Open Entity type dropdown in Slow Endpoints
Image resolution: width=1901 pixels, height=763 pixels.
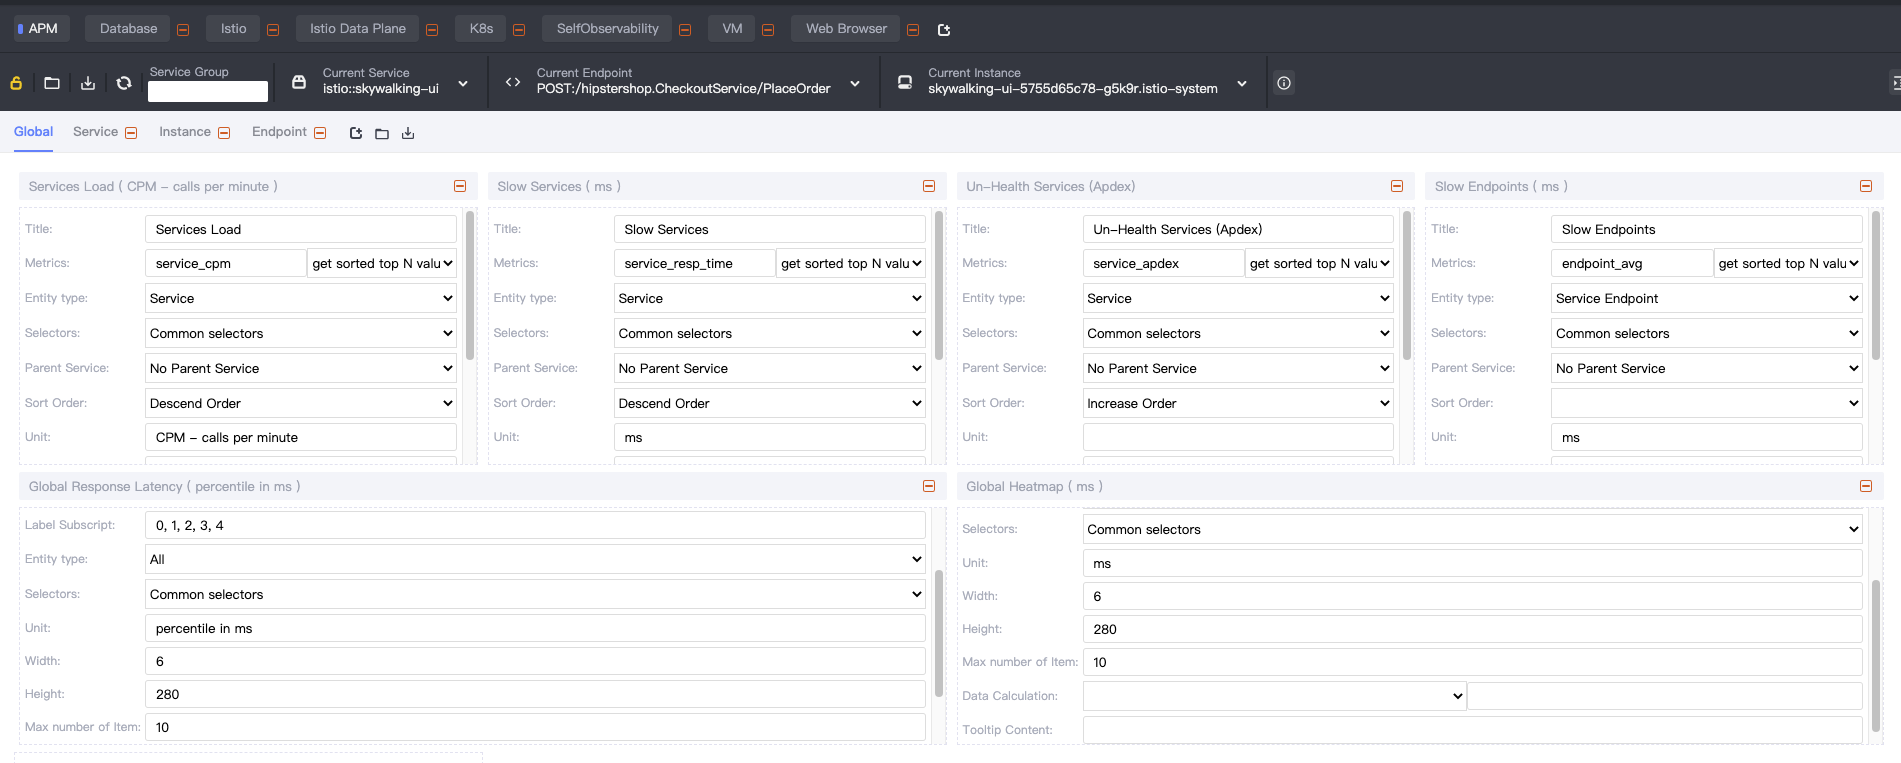point(1706,298)
